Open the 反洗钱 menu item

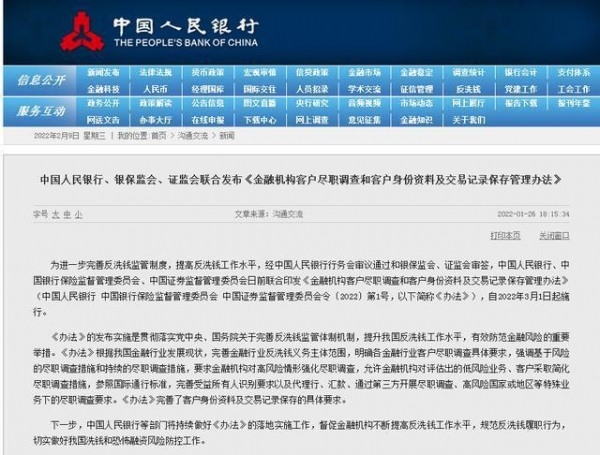[469, 90]
